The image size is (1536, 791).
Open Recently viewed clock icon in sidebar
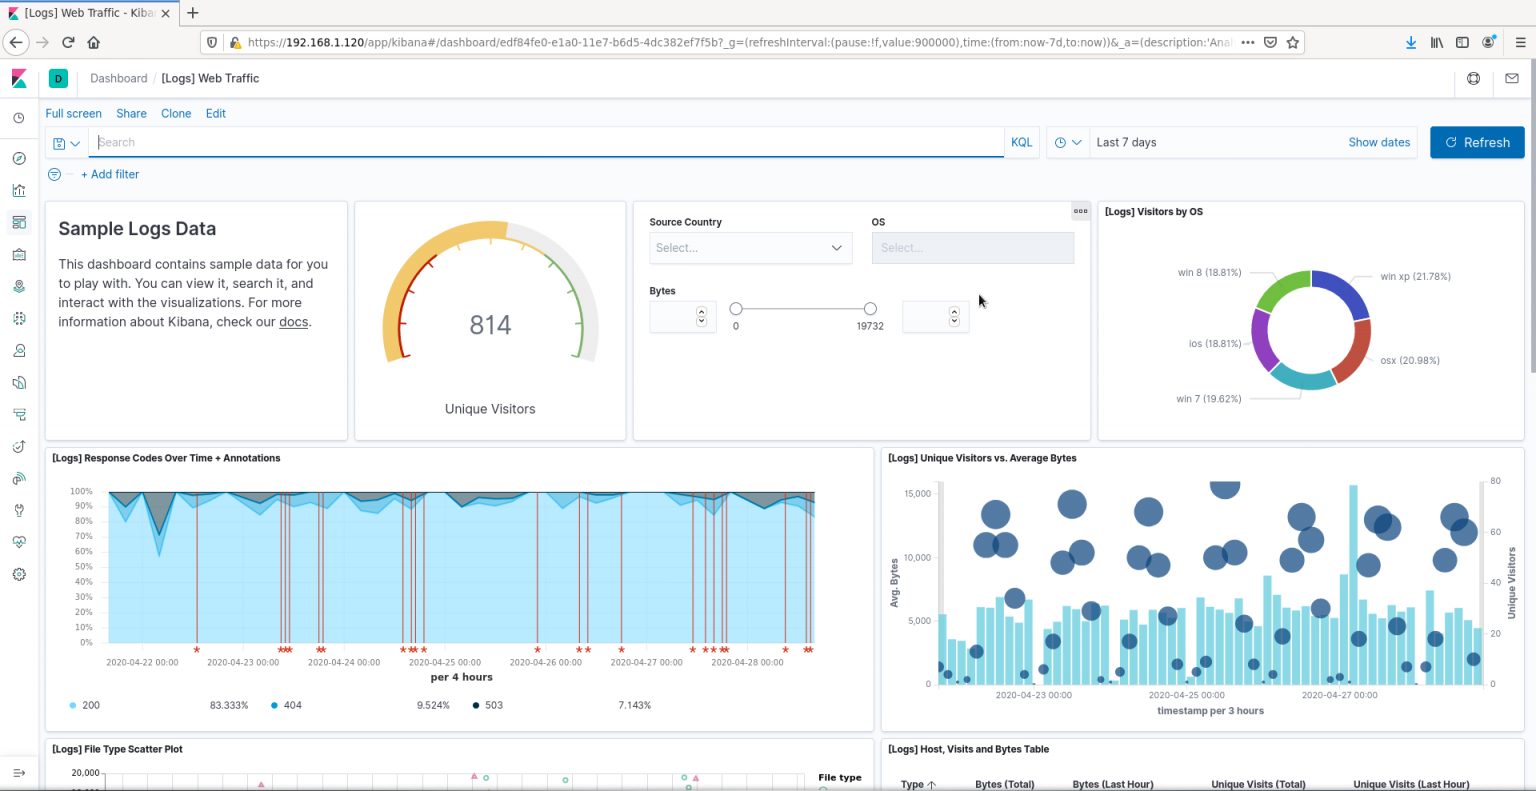click(19, 118)
